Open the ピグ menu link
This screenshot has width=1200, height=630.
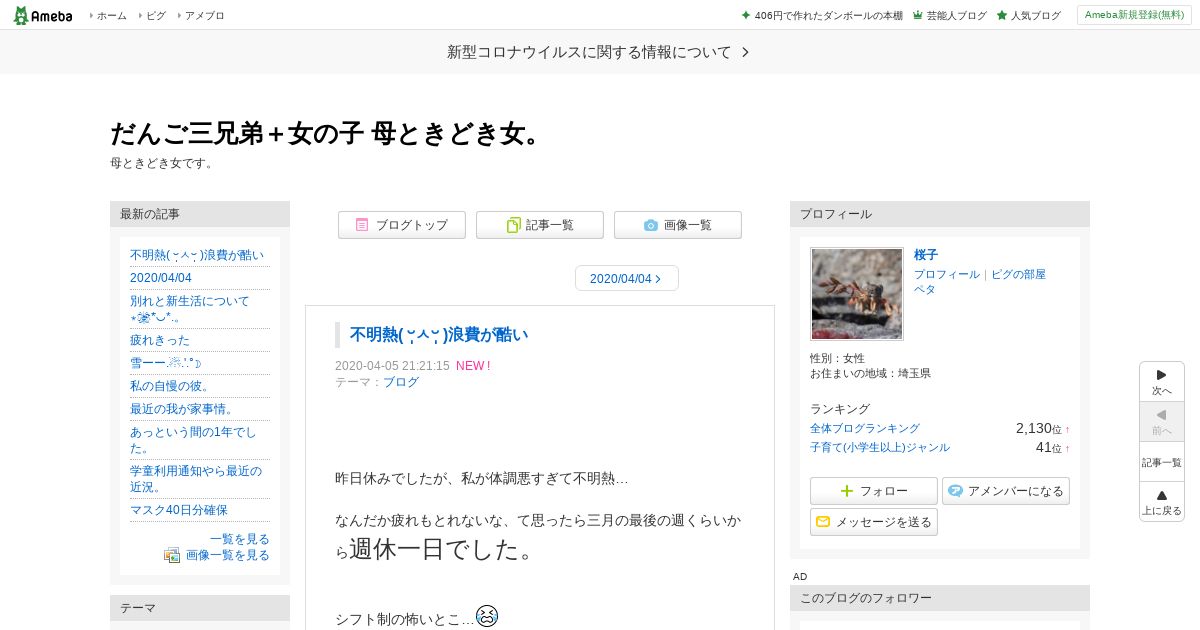click(156, 15)
